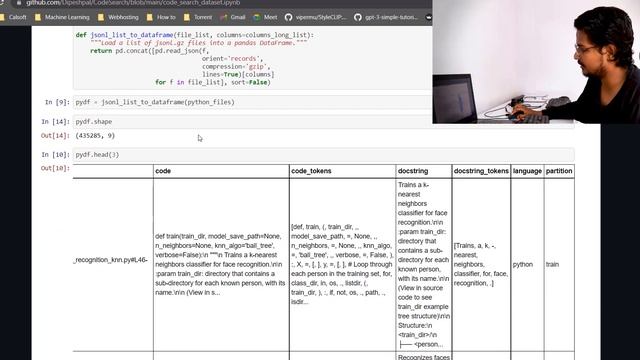
Task: Open the gpt-3-simple-tutorial GitHub bookmark
Action: coord(386,17)
